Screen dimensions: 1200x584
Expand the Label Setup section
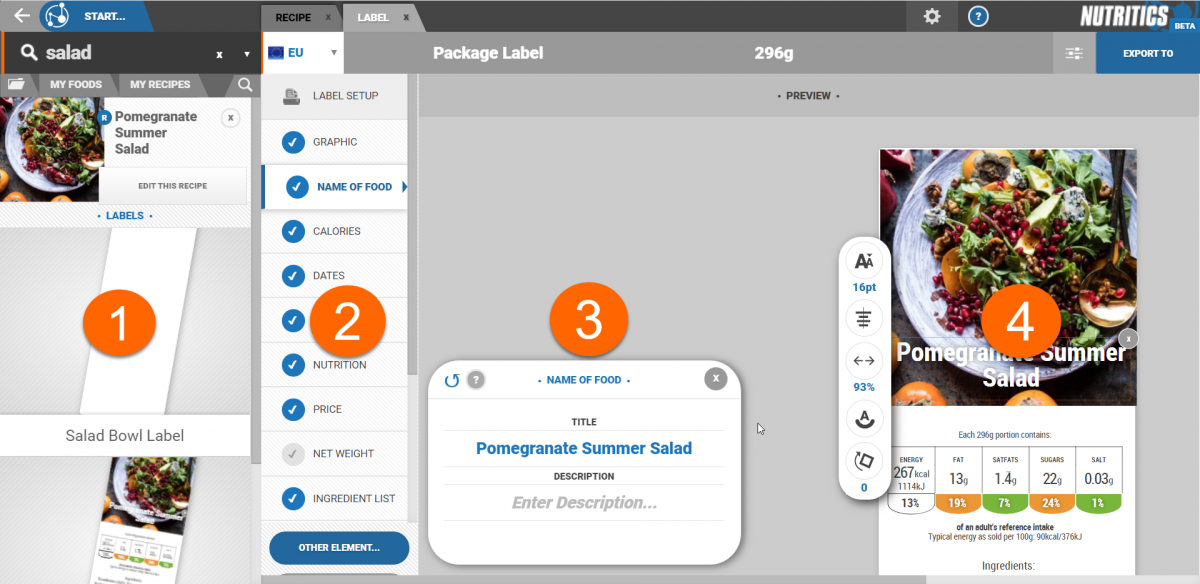[x=334, y=96]
